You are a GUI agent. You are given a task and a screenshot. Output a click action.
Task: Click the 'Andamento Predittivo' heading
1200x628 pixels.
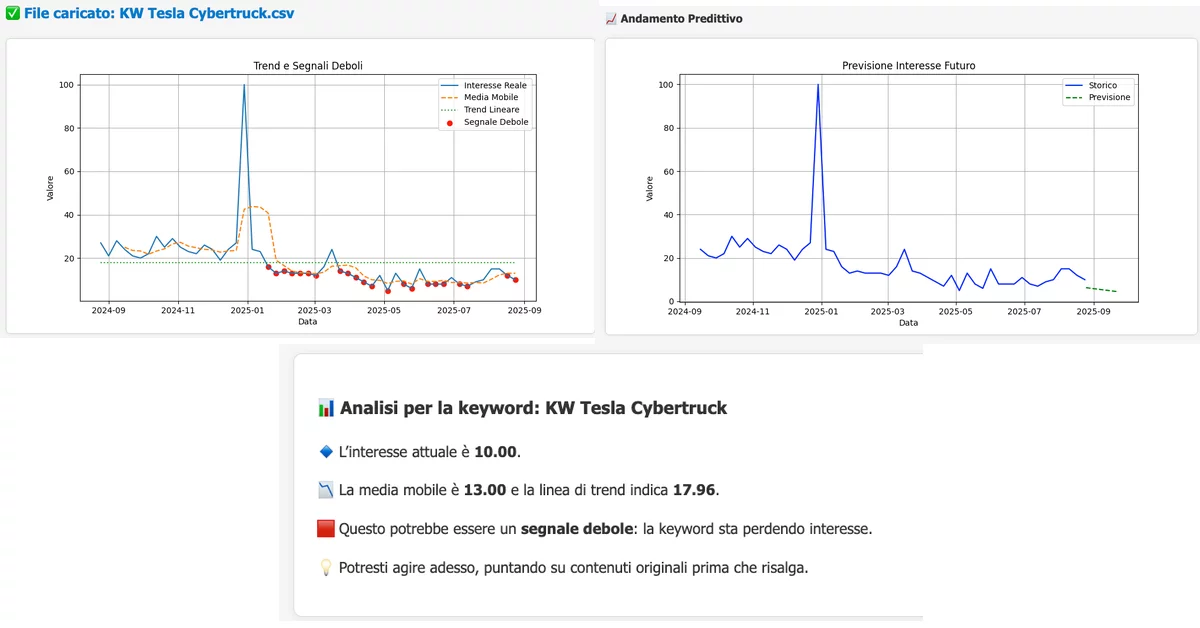pos(681,19)
